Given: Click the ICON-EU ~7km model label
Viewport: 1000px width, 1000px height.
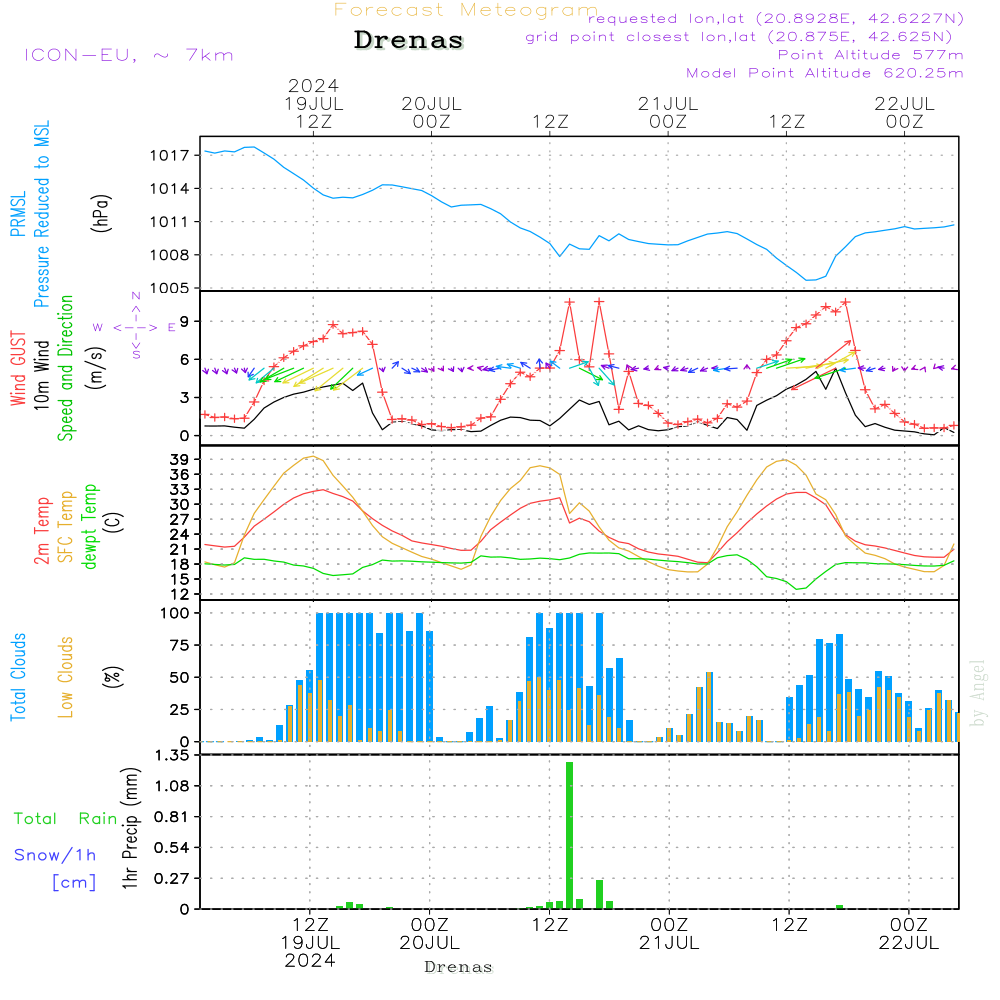Looking at the screenshot, I should (x=128, y=55).
